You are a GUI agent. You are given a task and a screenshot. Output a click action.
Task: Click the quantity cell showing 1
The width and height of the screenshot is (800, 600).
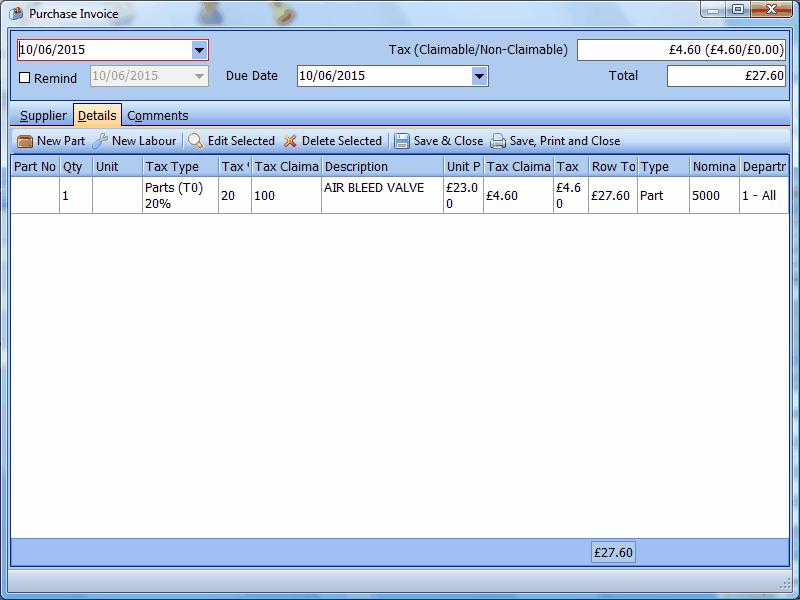point(76,195)
